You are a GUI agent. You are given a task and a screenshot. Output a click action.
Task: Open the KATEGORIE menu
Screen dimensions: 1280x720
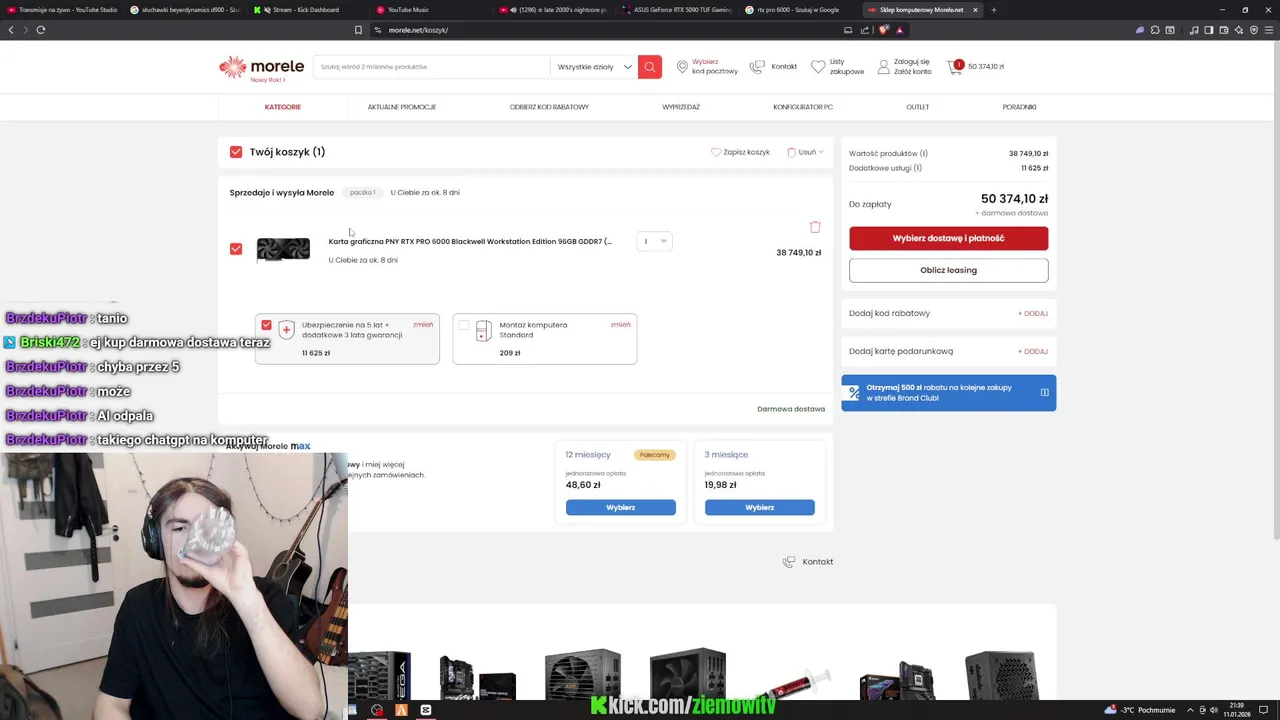(x=283, y=107)
